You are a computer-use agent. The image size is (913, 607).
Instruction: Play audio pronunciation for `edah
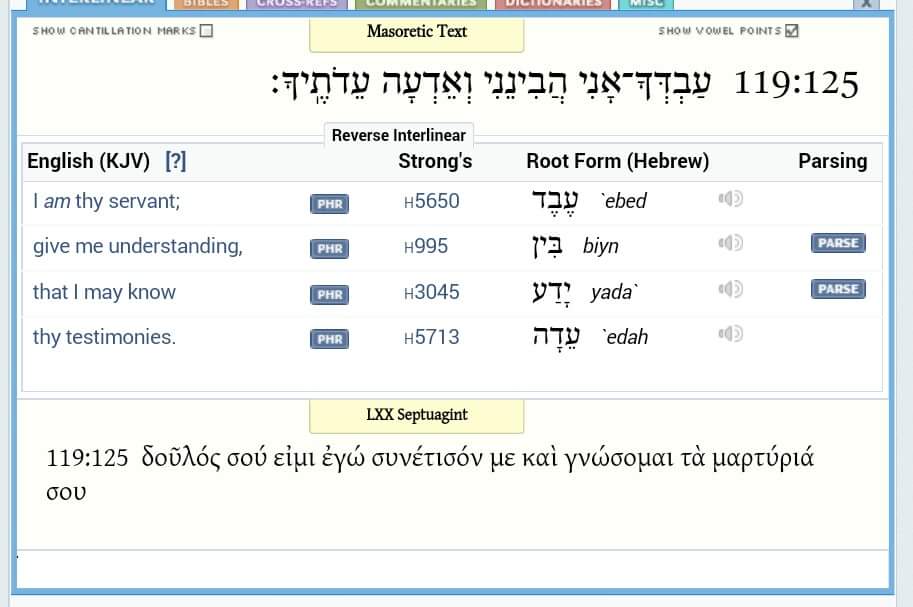[x=730, y=333]
